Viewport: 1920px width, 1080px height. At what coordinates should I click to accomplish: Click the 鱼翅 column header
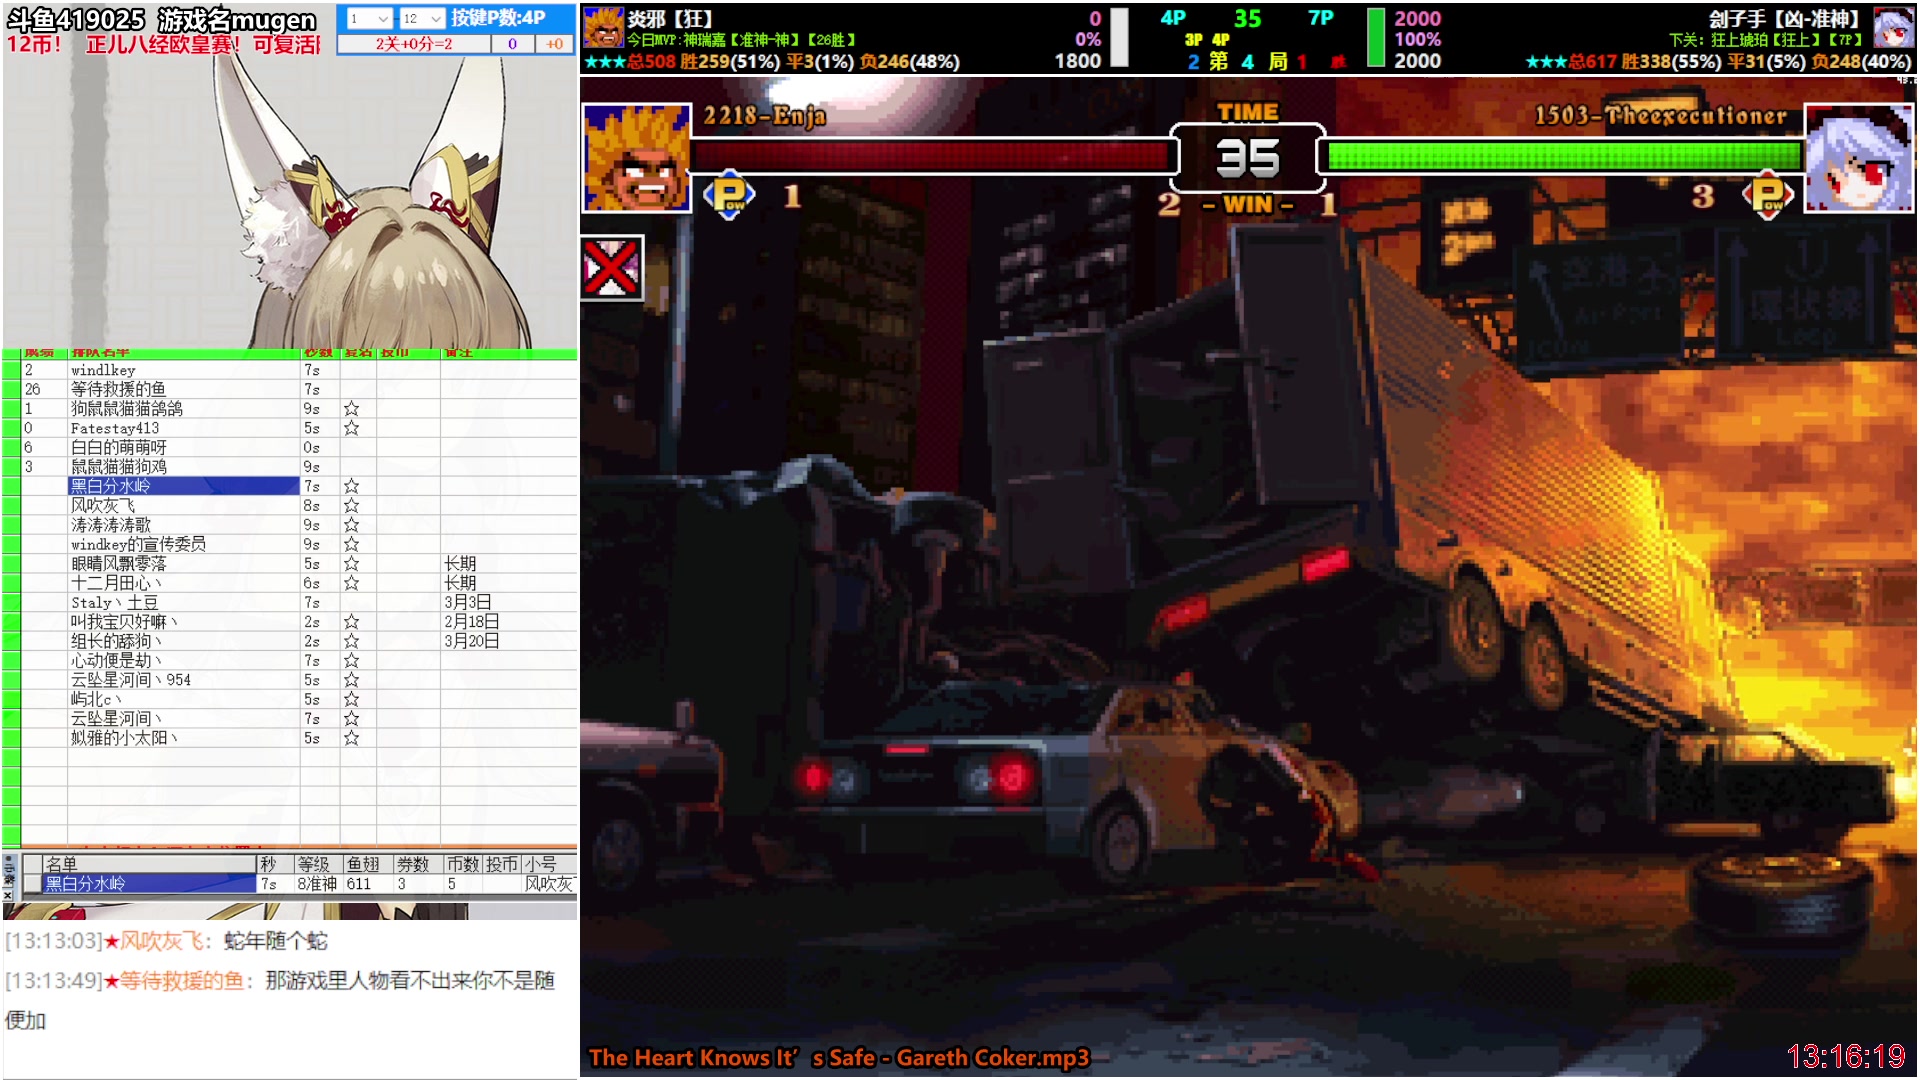click(367, 864)
